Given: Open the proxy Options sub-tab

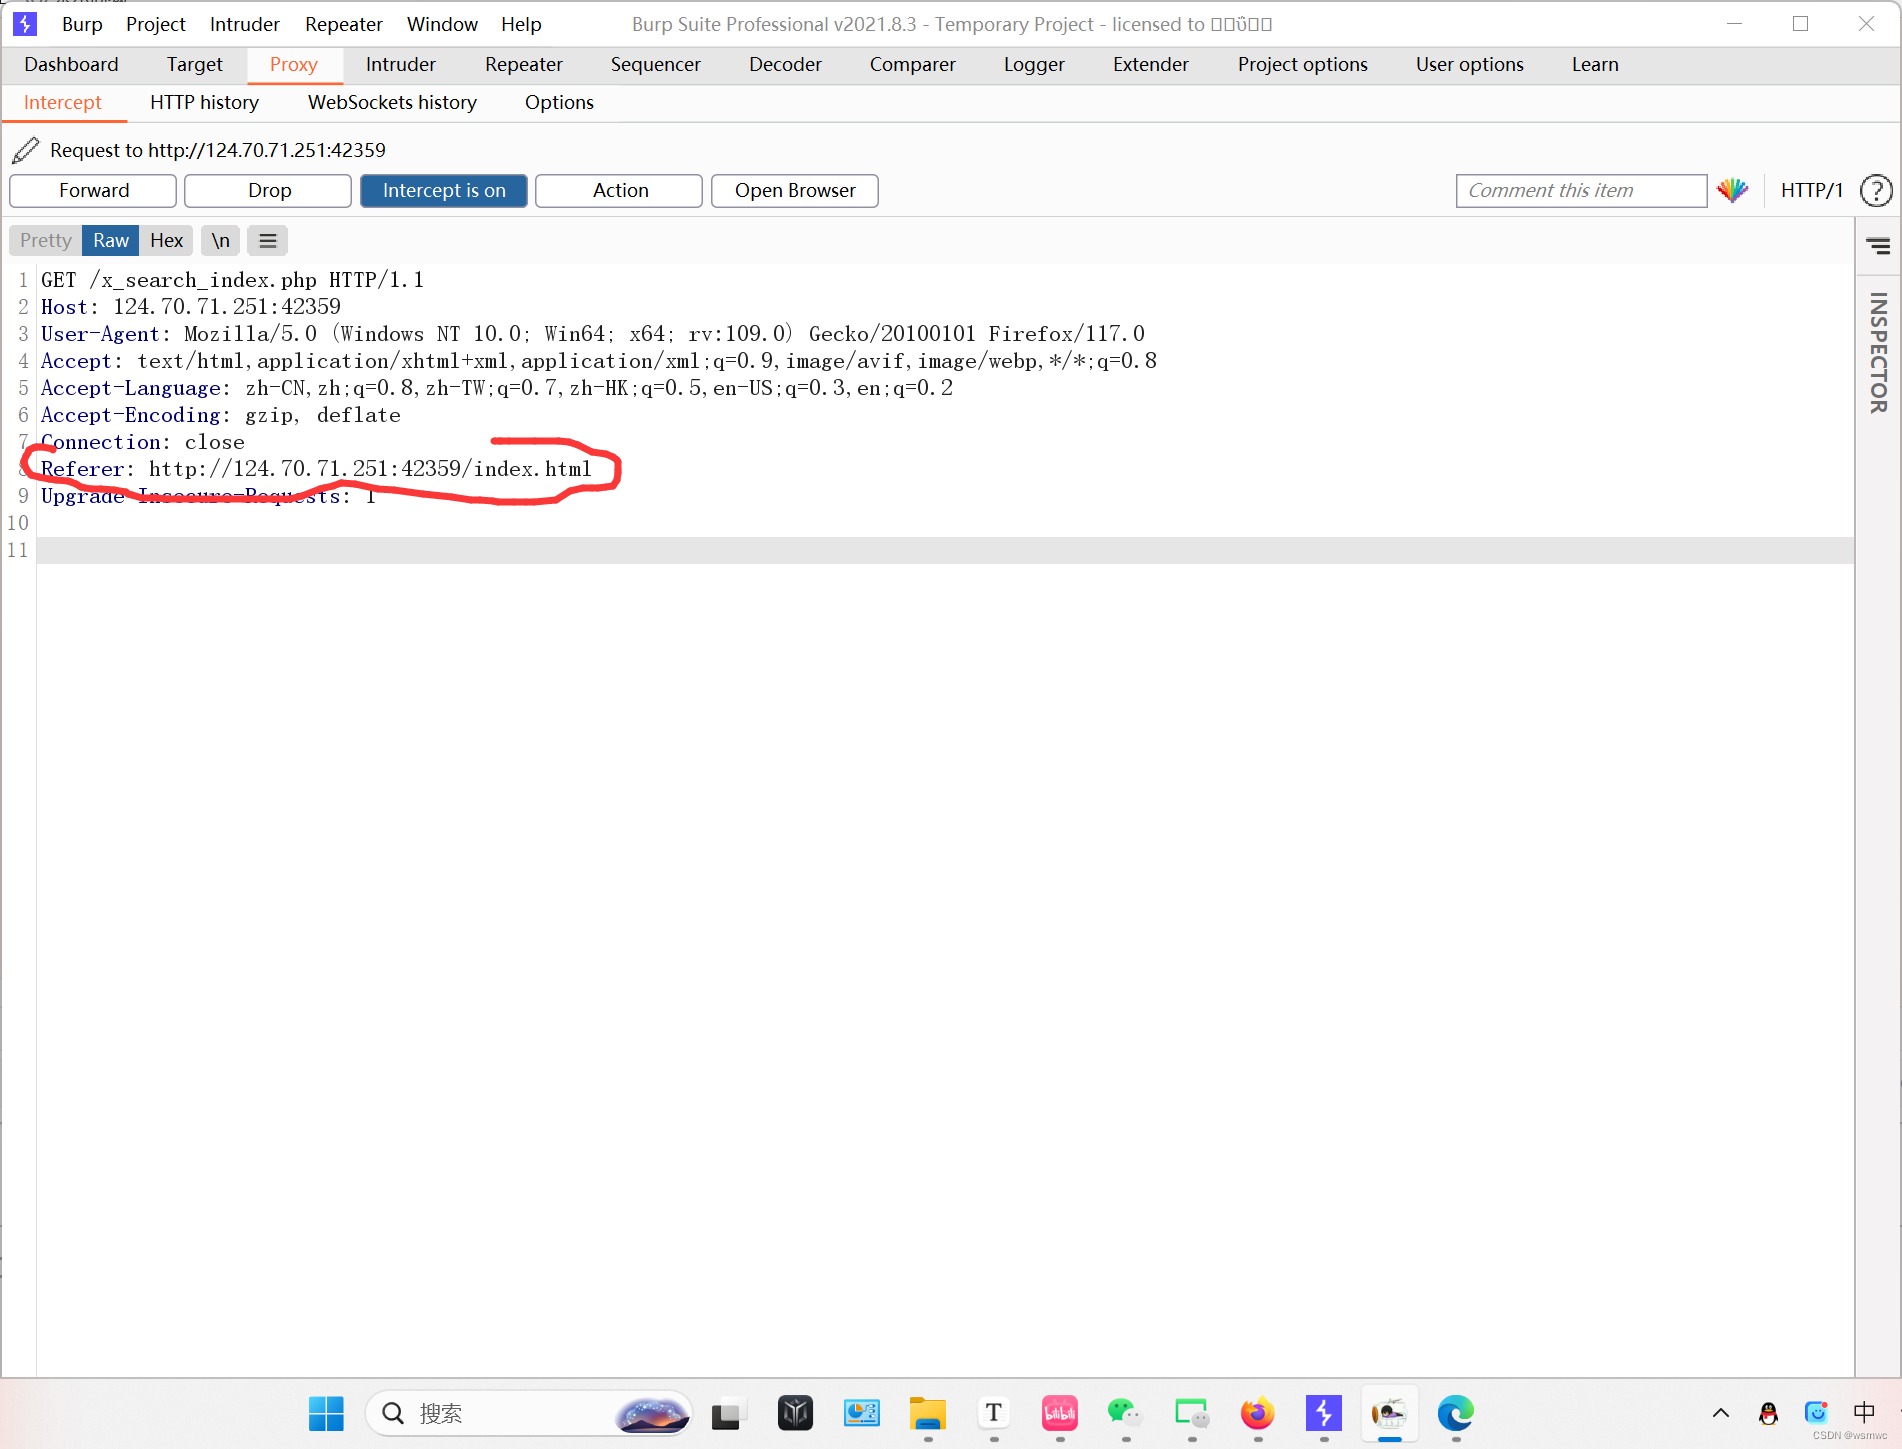Looking at the screenshot, I should click(x=559, y=102).
